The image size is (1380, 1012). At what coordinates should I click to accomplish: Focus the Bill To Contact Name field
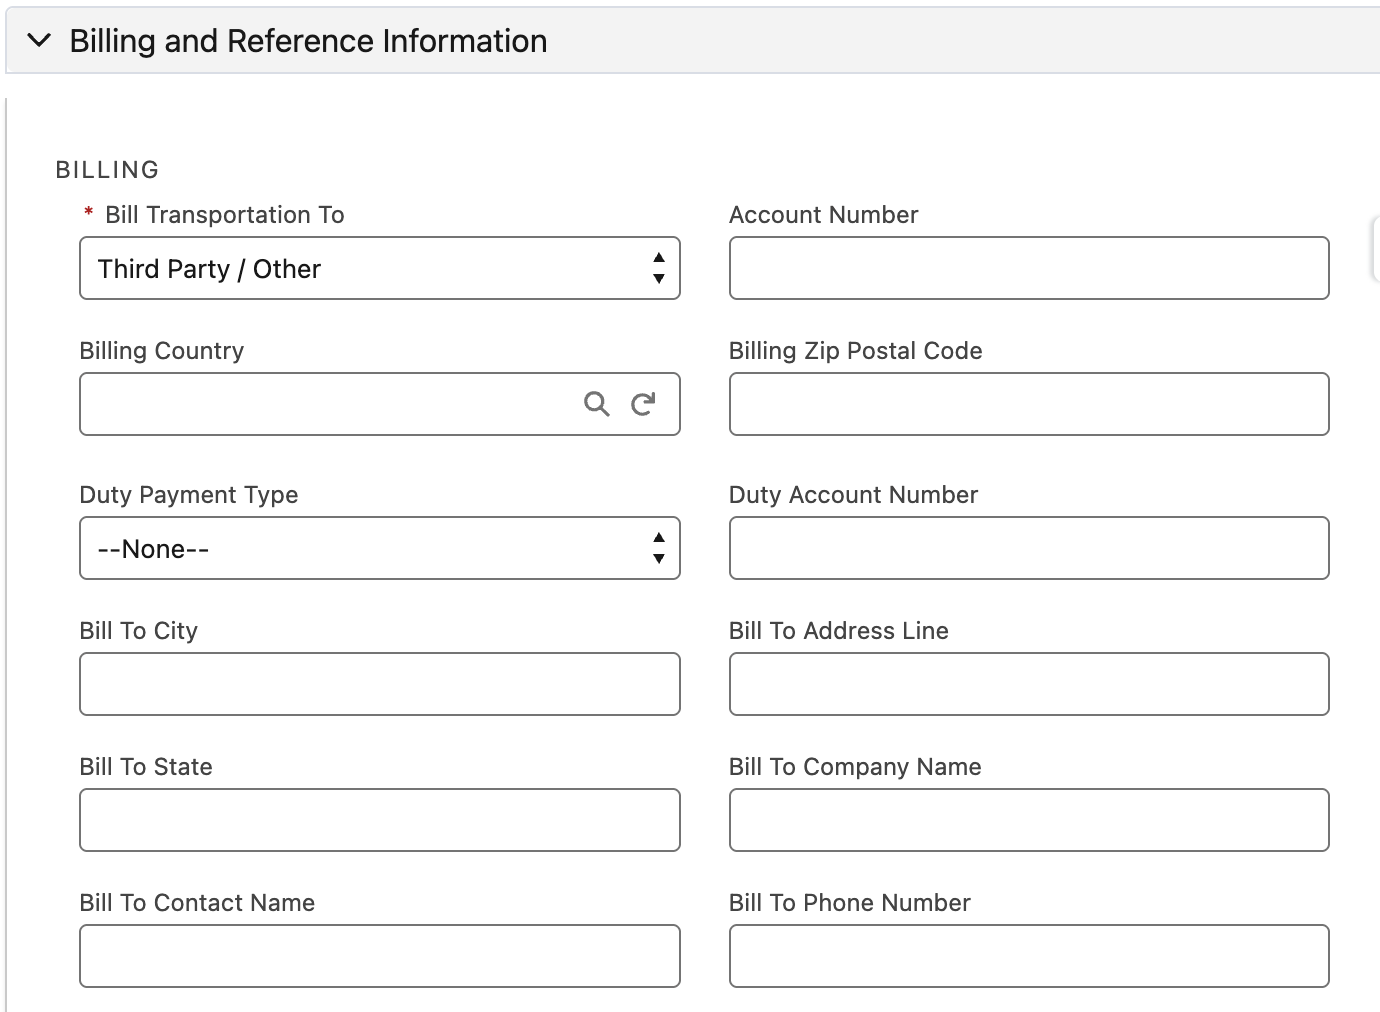(379, 956)
